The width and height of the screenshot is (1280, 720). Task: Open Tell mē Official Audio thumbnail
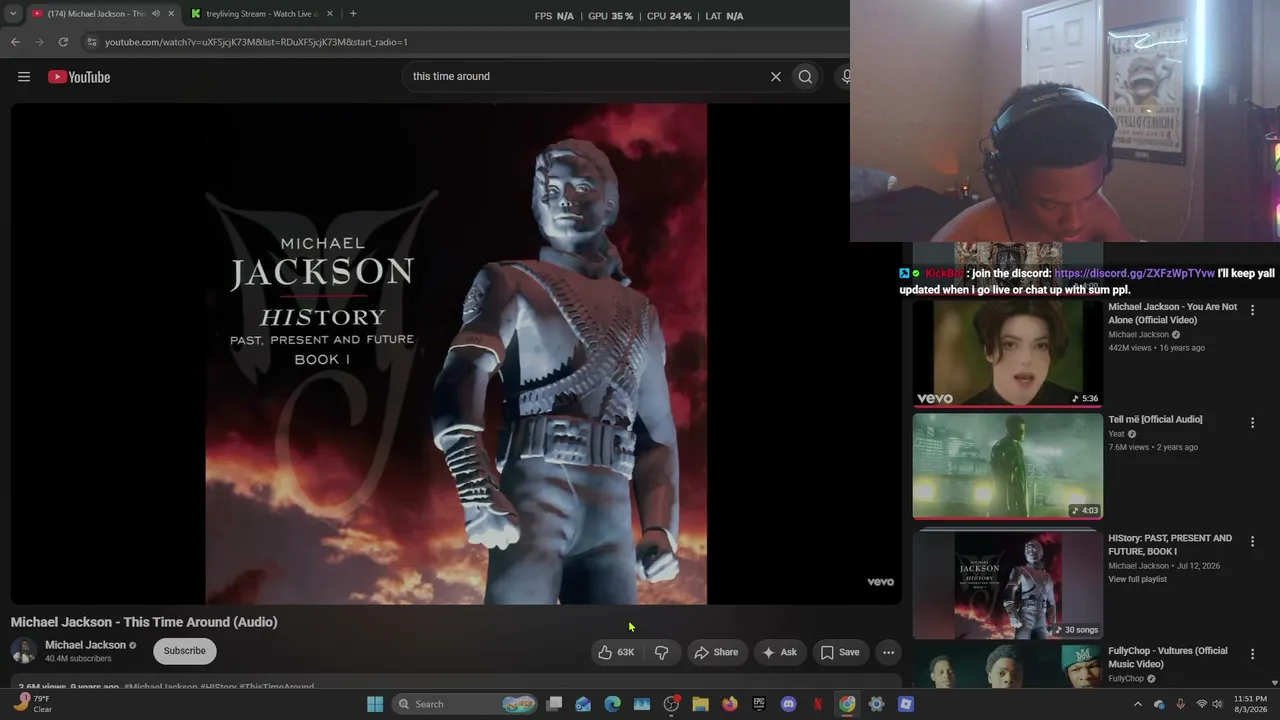click(x=1007, y=466)
